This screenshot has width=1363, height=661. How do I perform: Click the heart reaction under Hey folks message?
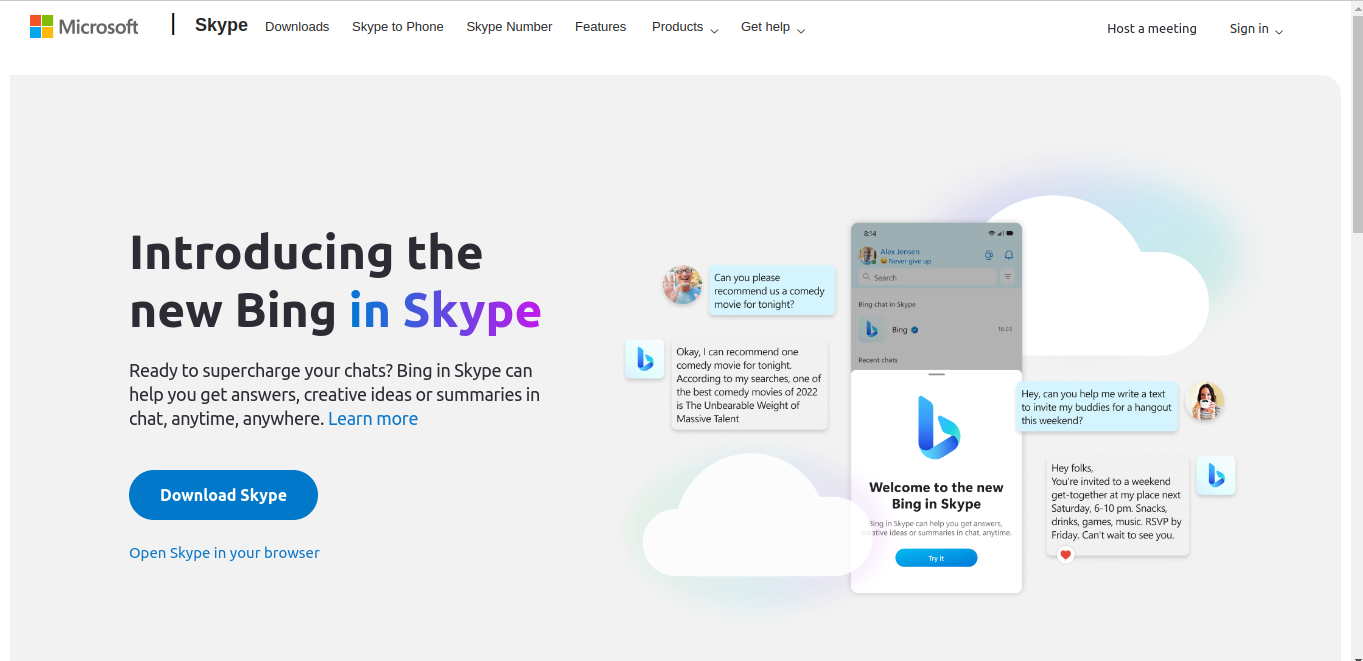point(1066,555)
